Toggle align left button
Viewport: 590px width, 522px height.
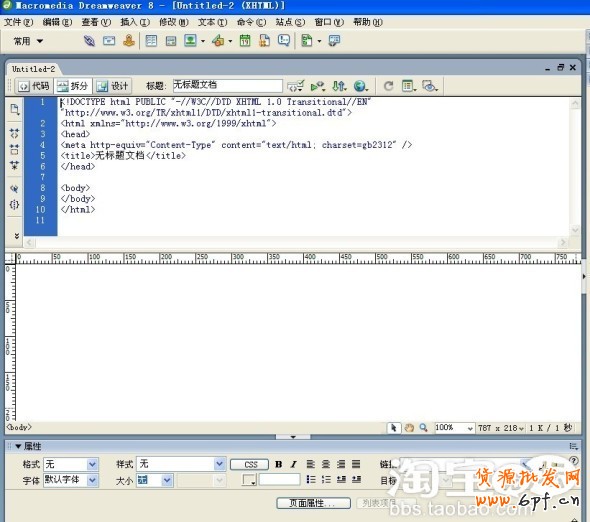click(310, 464)
